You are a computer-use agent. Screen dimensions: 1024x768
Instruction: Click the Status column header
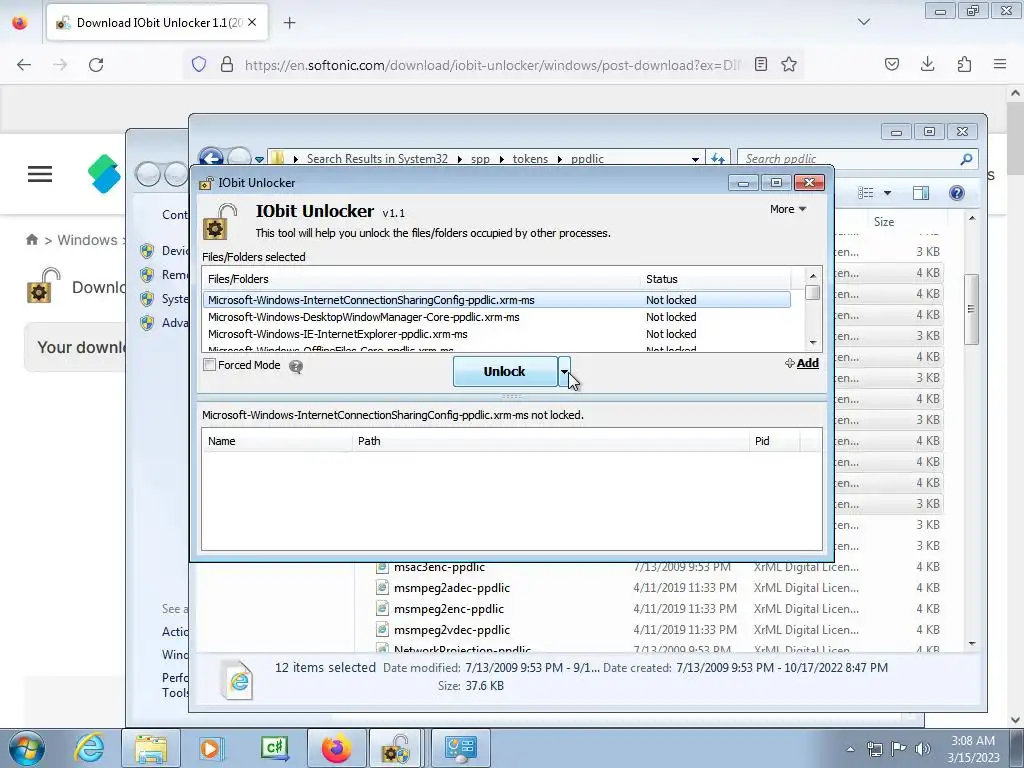point(716,279)
